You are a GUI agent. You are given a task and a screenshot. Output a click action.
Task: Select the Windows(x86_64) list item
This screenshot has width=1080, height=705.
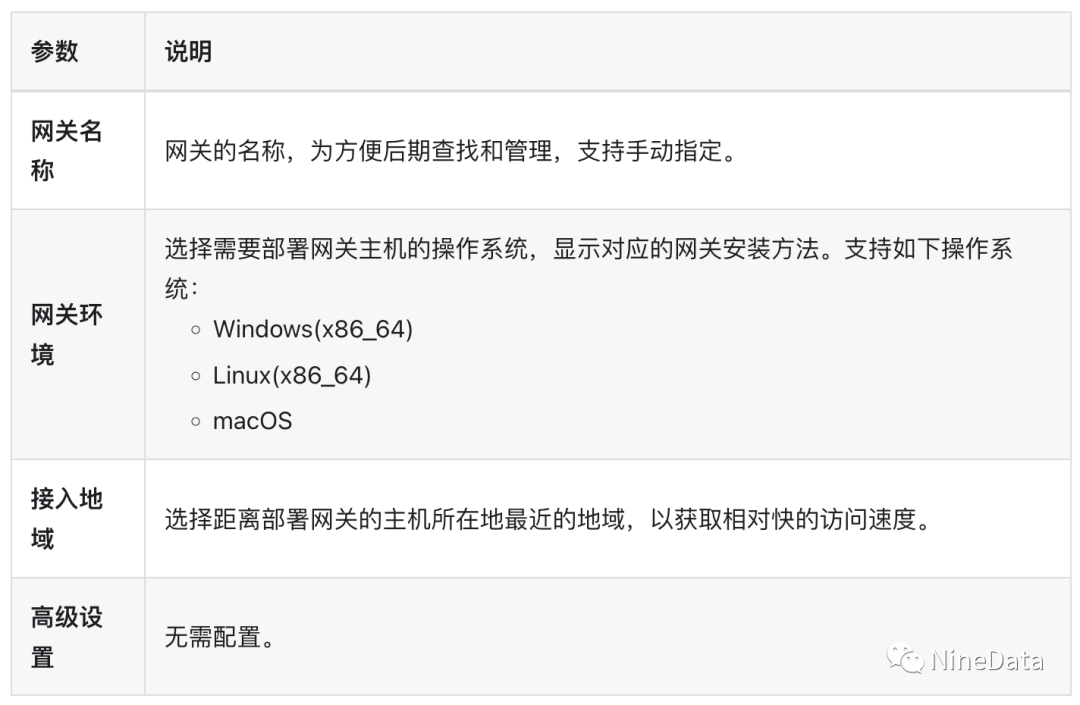(x=312, y=329)
